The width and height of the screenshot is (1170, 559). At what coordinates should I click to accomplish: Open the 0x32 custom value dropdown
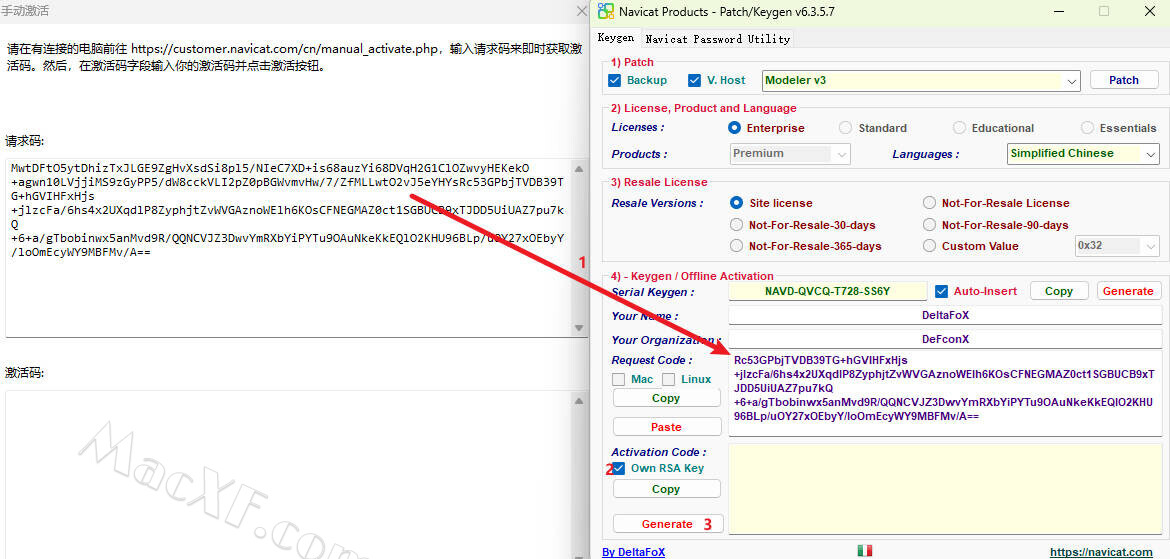pyautogui.click(x=1150, y=246)
